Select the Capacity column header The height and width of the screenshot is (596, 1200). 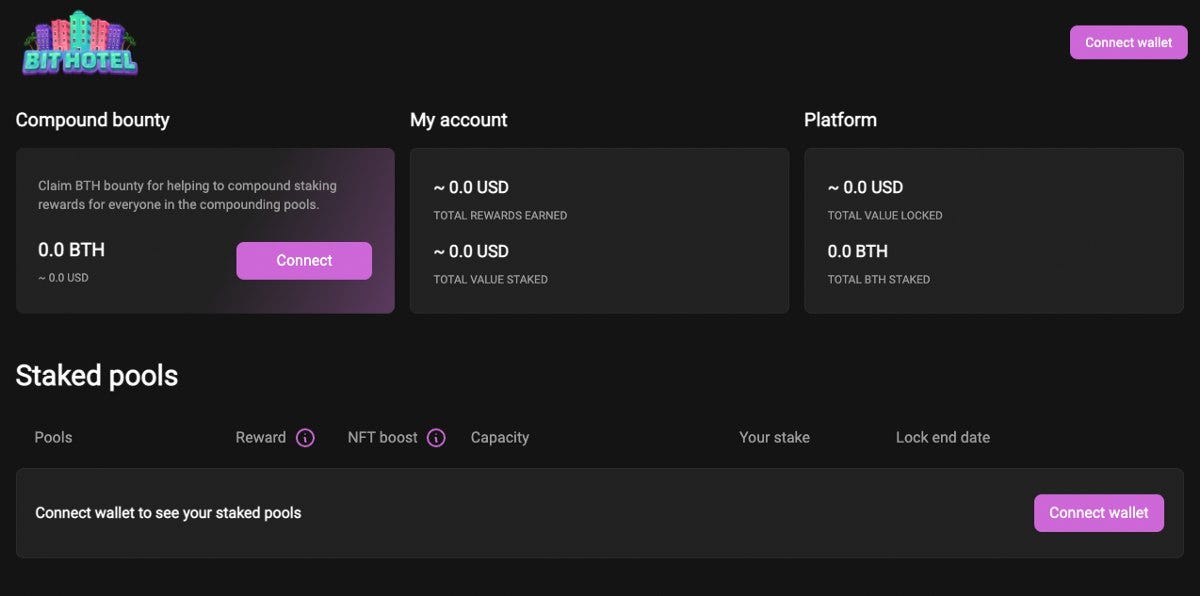click(500, 438)
